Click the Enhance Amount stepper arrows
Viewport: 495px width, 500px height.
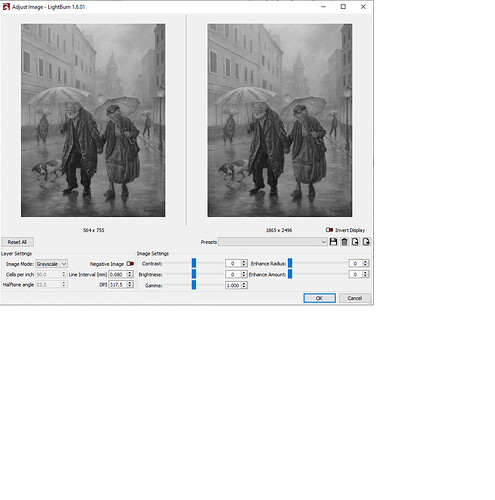(365, 274)
